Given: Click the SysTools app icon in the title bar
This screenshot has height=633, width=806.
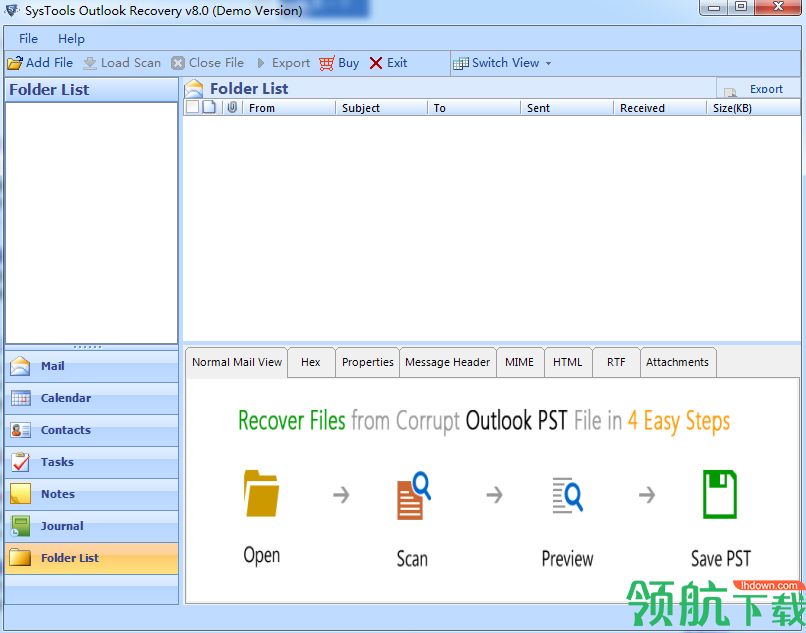Looking at the screenshot, I should coord(11,10).
